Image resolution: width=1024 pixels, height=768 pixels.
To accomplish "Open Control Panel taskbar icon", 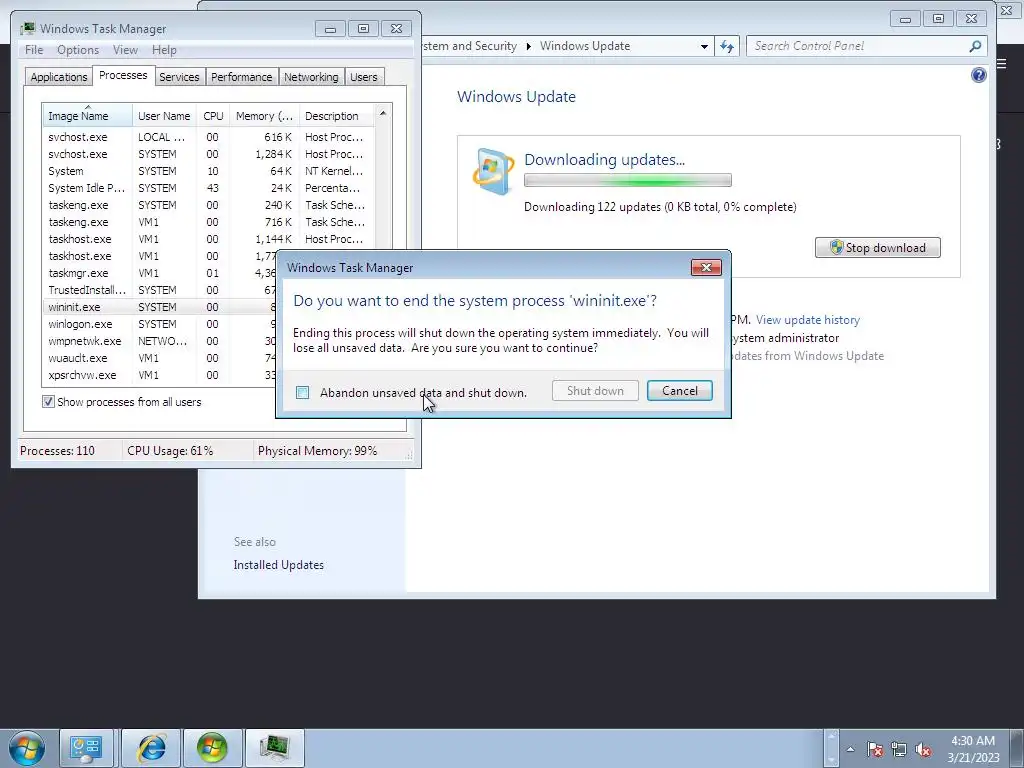I will [x=86, y=748].
